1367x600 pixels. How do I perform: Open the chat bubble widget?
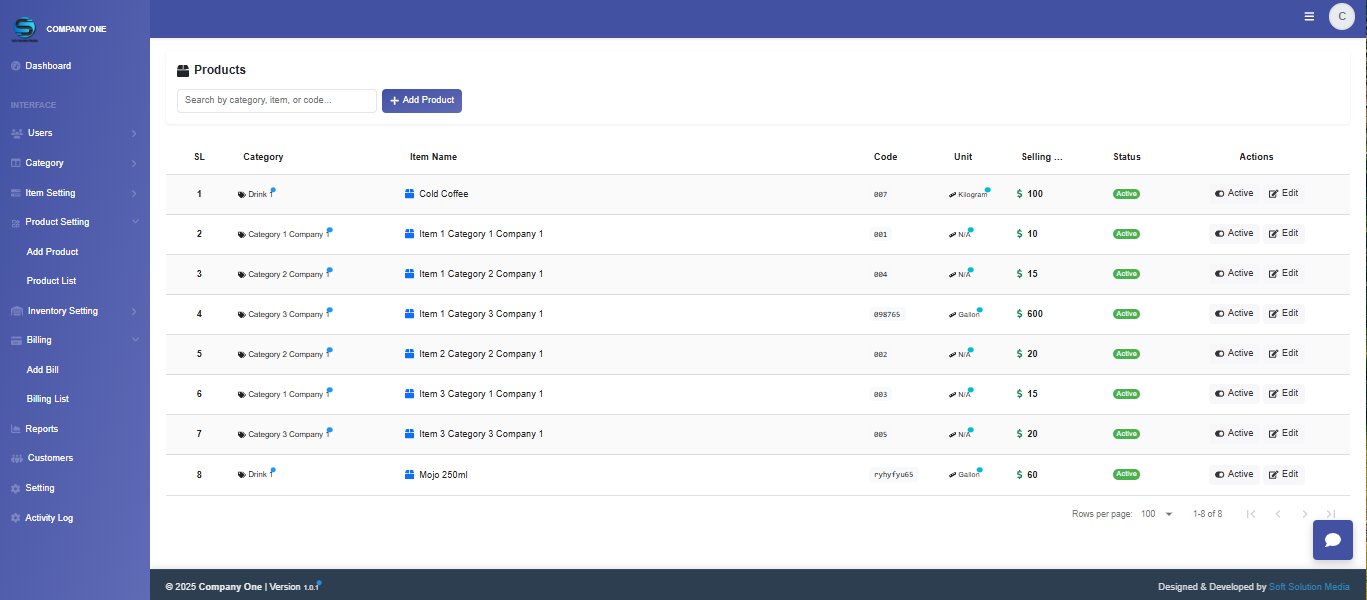pos(1332,540)
